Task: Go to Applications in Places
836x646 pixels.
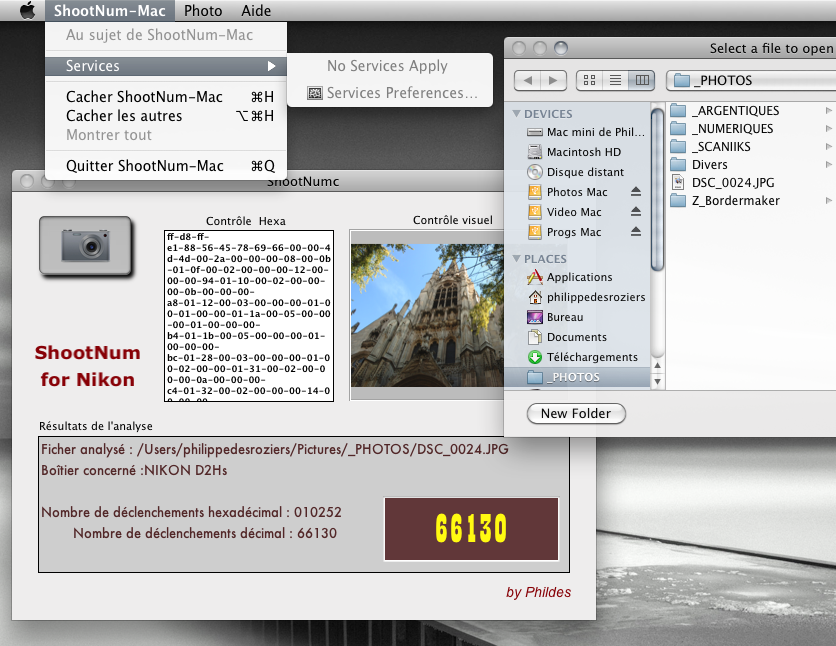Action: pos(569,277)
